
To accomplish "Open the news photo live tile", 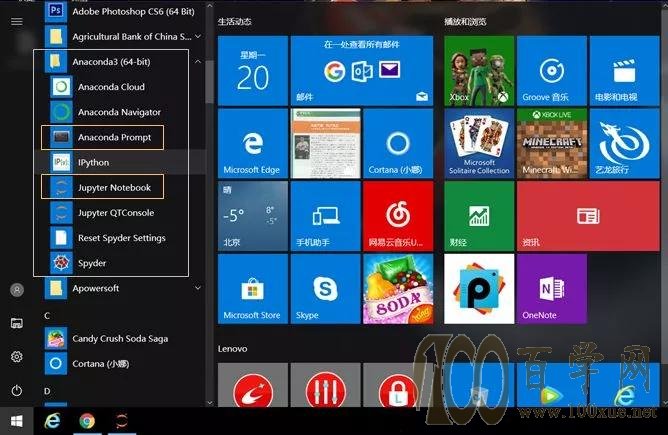I will point(326,144).
